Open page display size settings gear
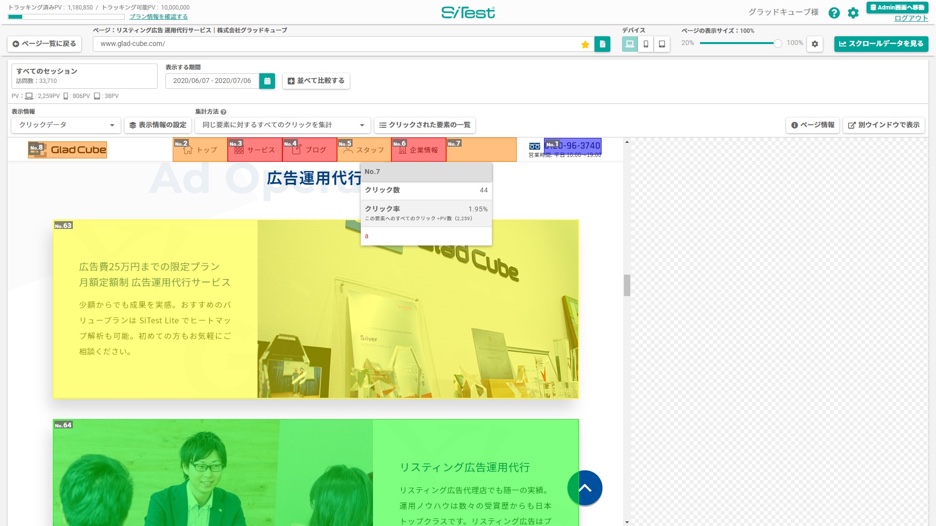 pos(815,44)
